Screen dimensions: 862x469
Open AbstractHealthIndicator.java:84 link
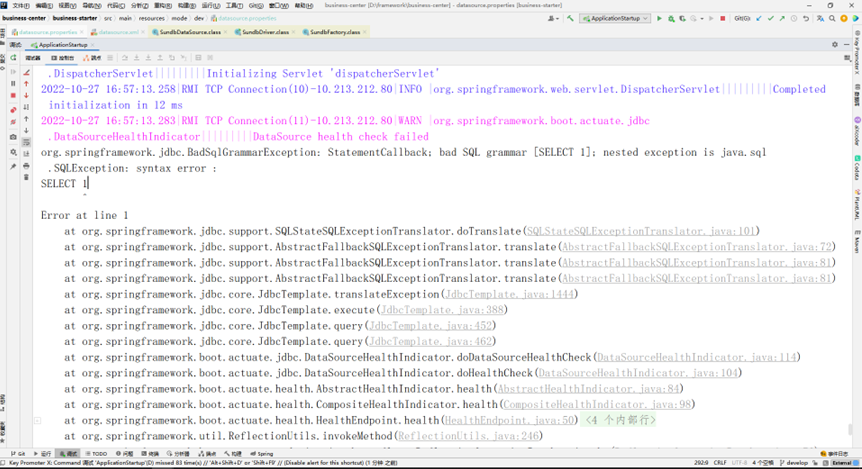(588, 389)
